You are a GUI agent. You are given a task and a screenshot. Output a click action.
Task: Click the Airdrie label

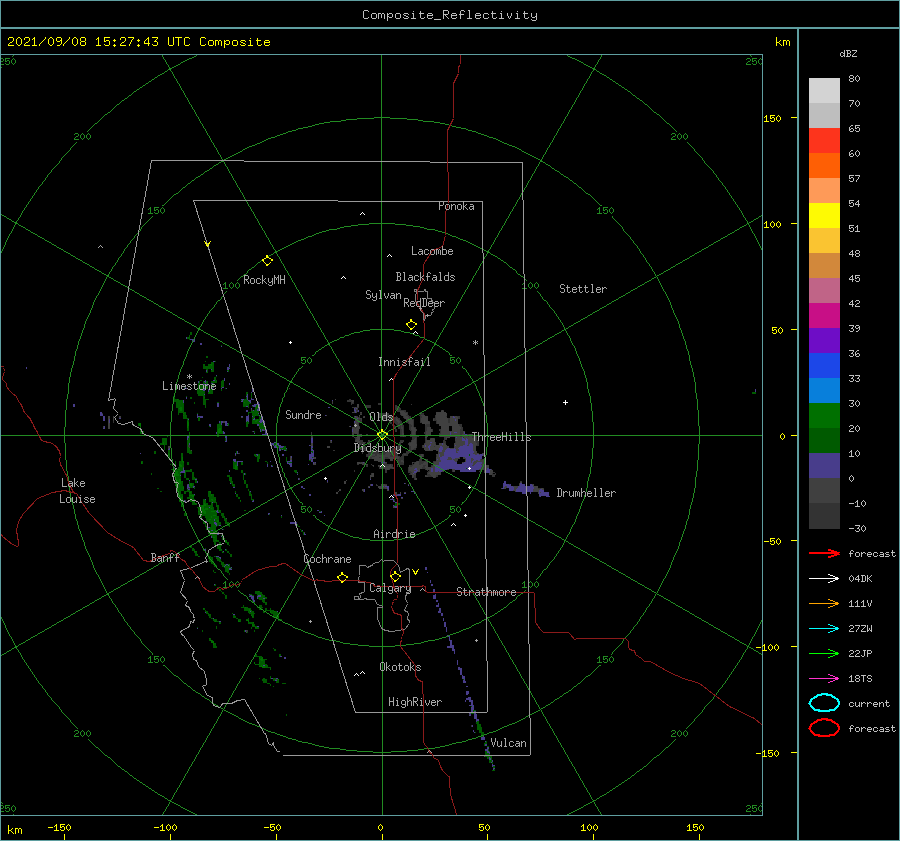point(394,534)
